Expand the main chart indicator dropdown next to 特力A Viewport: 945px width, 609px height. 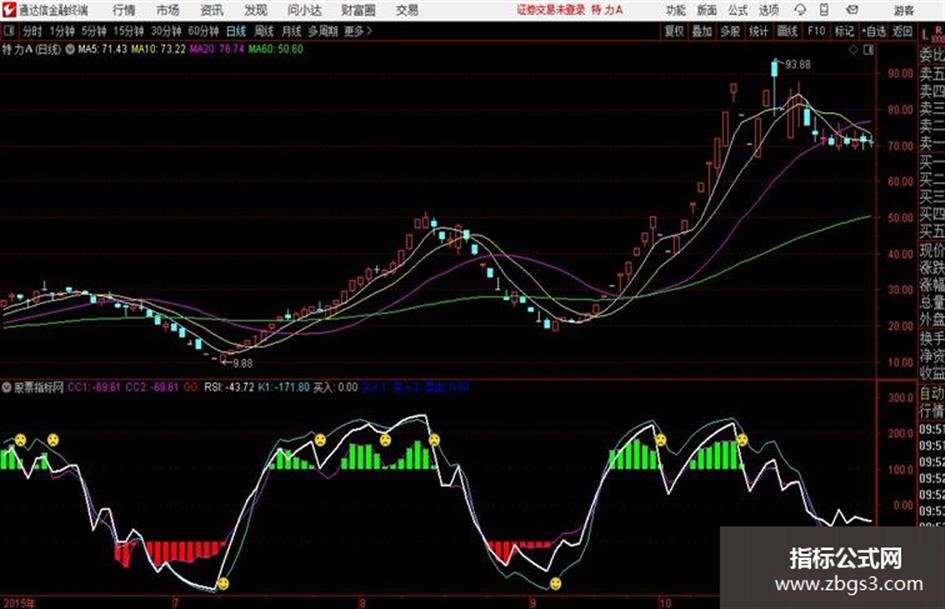(x=70, y=49)
